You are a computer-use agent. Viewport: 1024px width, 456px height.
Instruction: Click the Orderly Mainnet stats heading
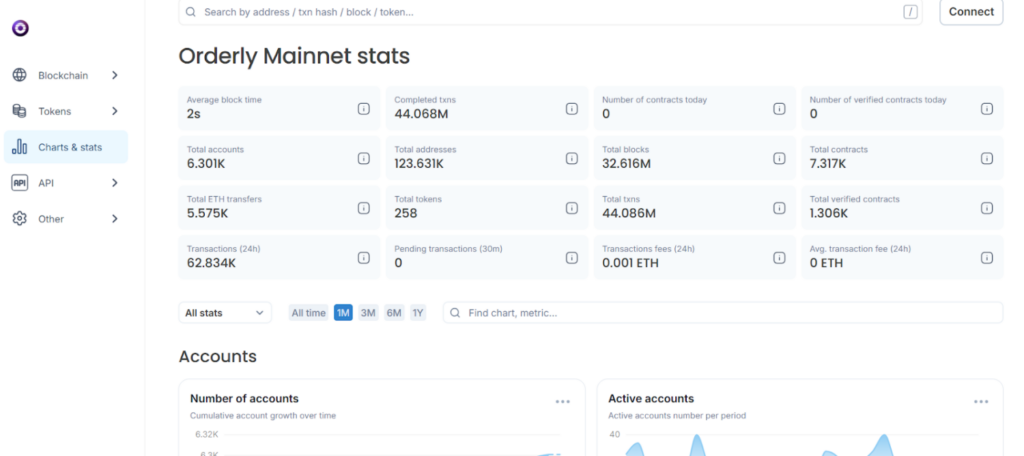tap(294, 57)
